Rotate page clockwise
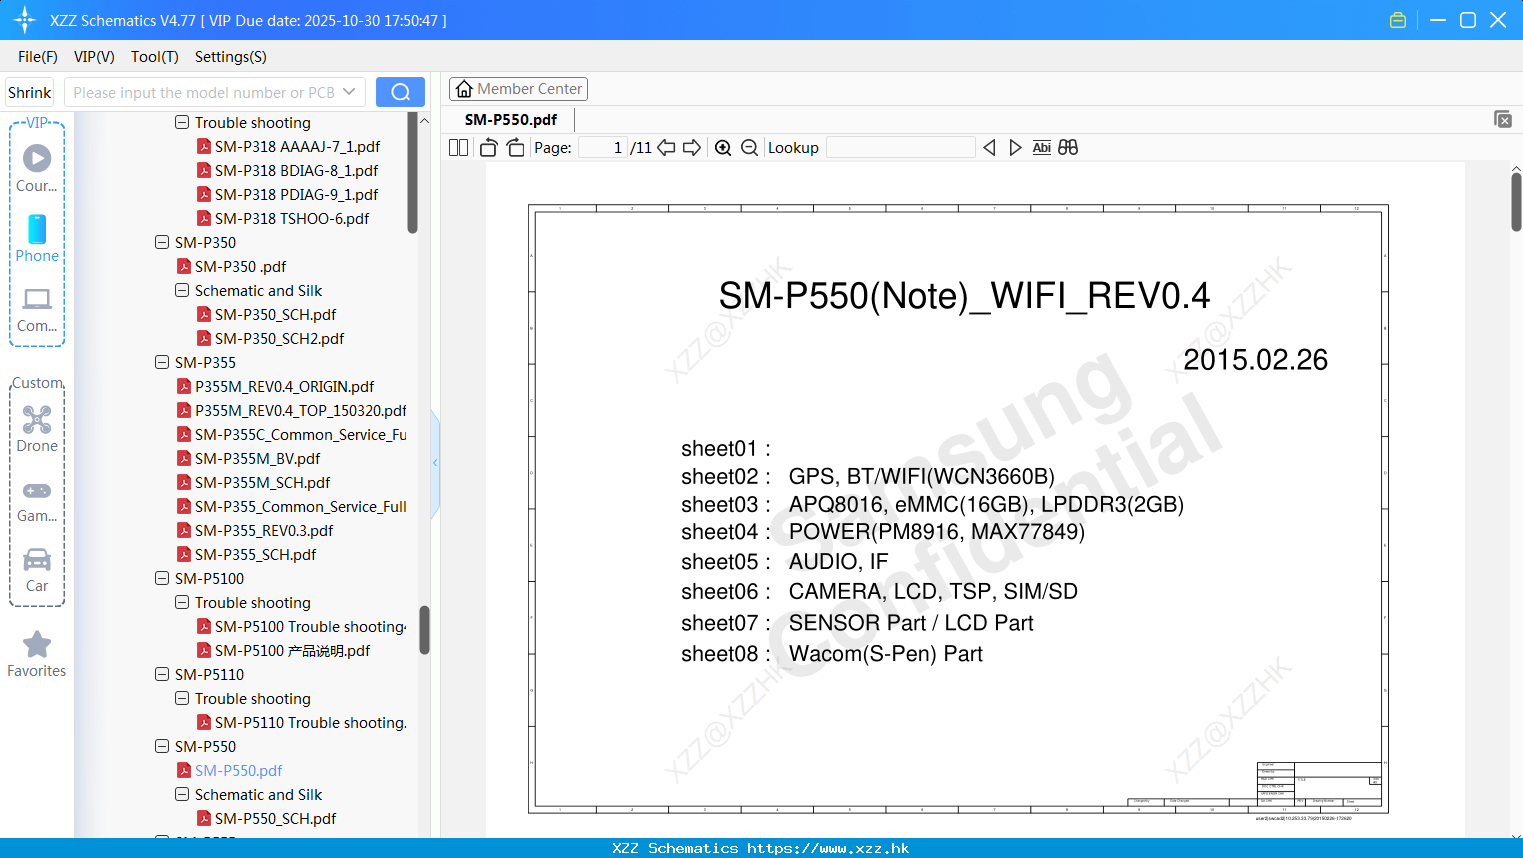 pyautogui.click(x=515, y=148)
